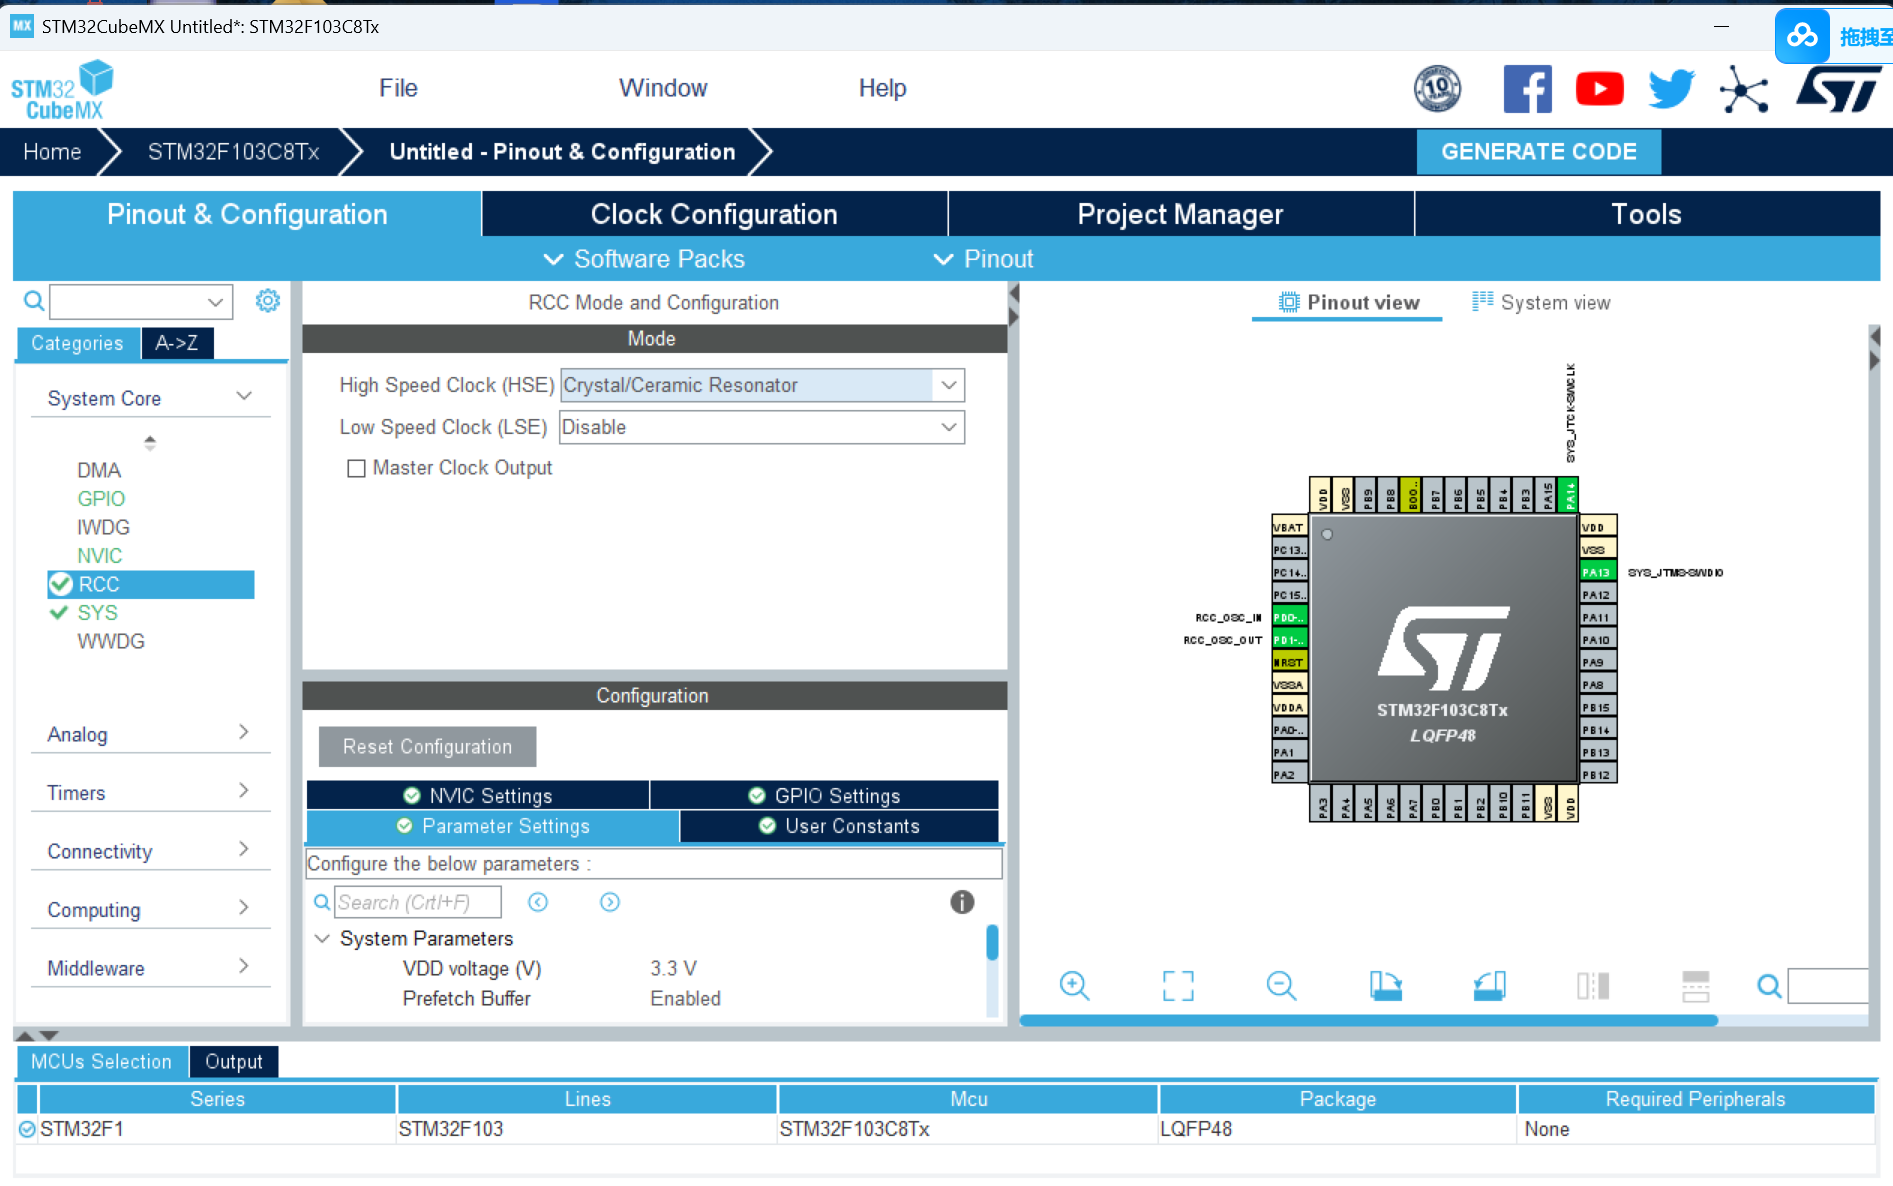The image size is (1893, 1186).
Task: Open the GPIO Settings tab
Action: (x=825, y=795)
